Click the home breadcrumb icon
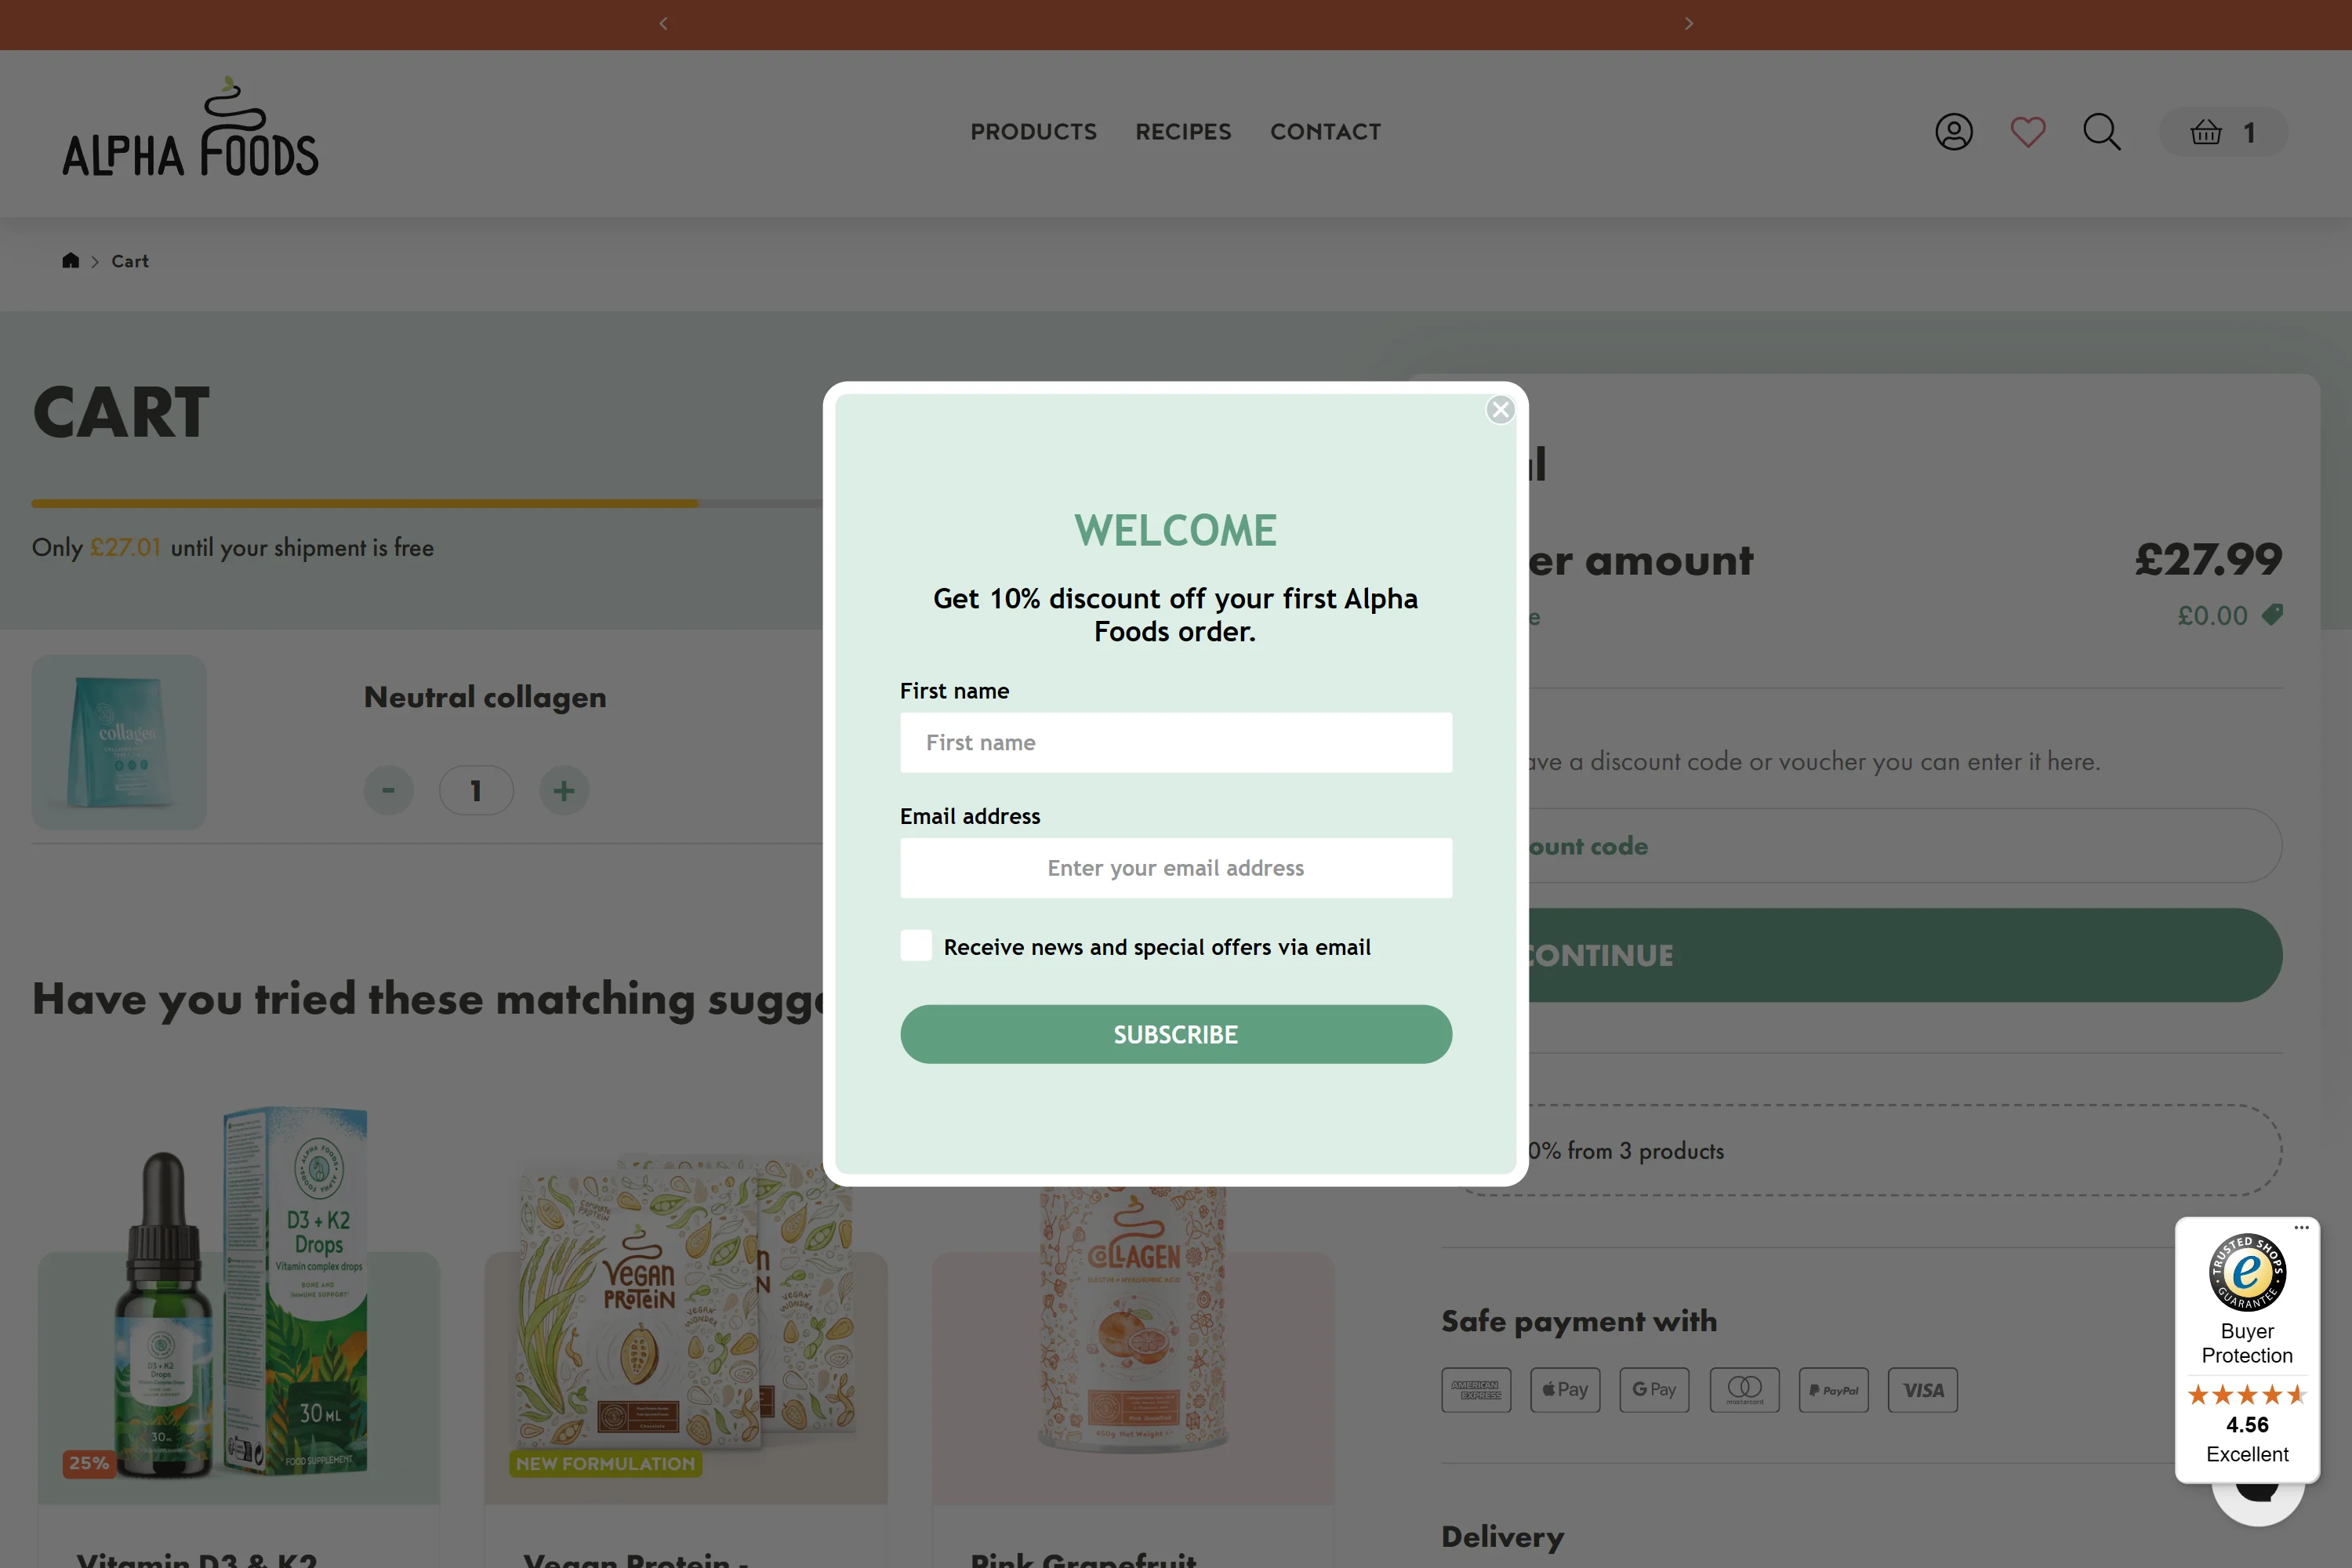This screenshot has width=2352, height=1568. click(70, 261)
